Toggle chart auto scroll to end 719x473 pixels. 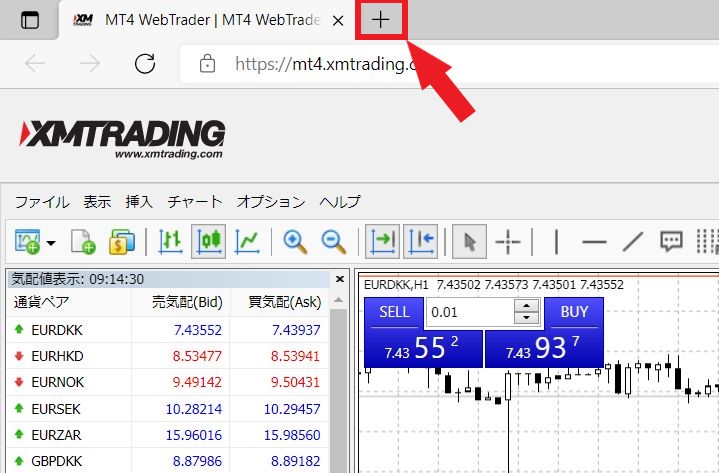click(383, 241)
